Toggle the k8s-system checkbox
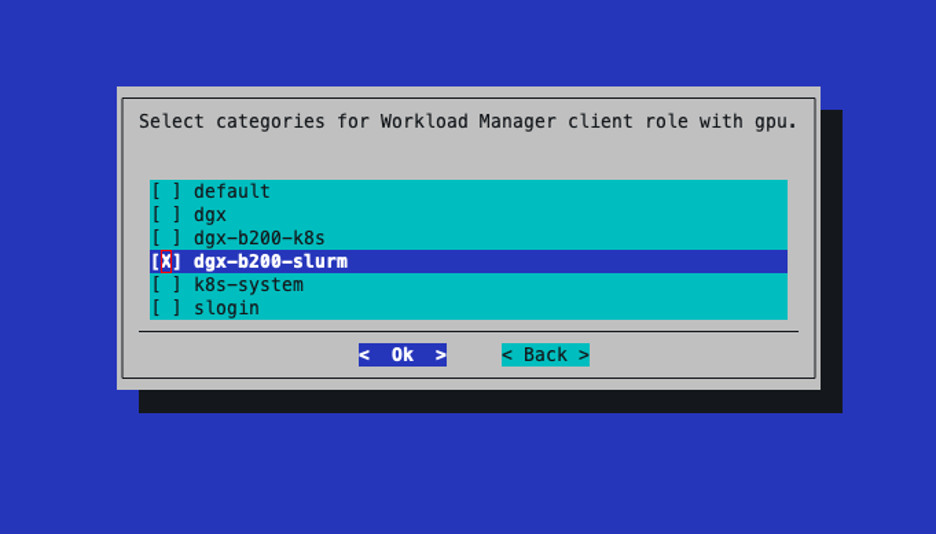 (x=166, y=285)
